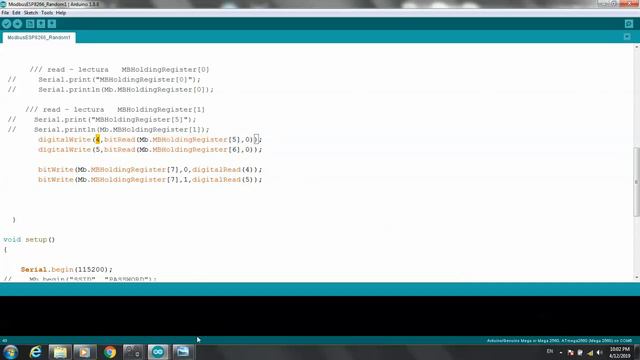This screenshot has height=360, width=640.
Task: Launch Internet Explorer from taskbar
Action: pos(36,352)
